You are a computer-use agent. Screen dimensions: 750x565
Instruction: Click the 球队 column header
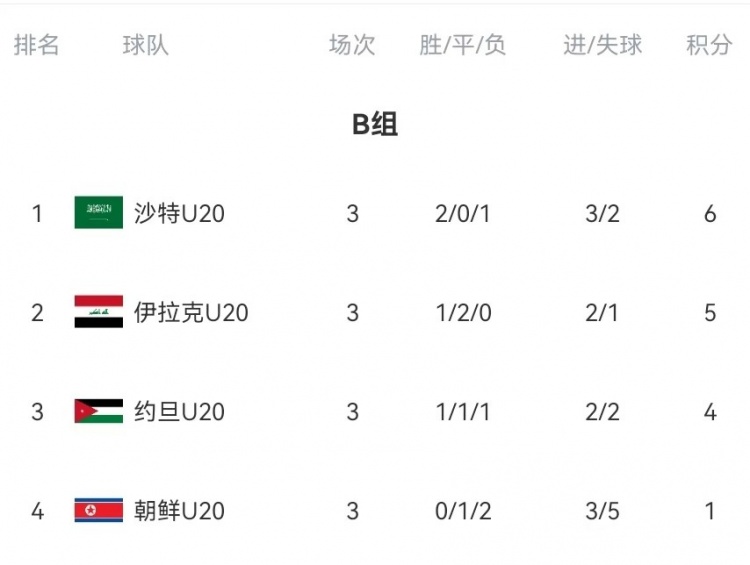[145, 45]
